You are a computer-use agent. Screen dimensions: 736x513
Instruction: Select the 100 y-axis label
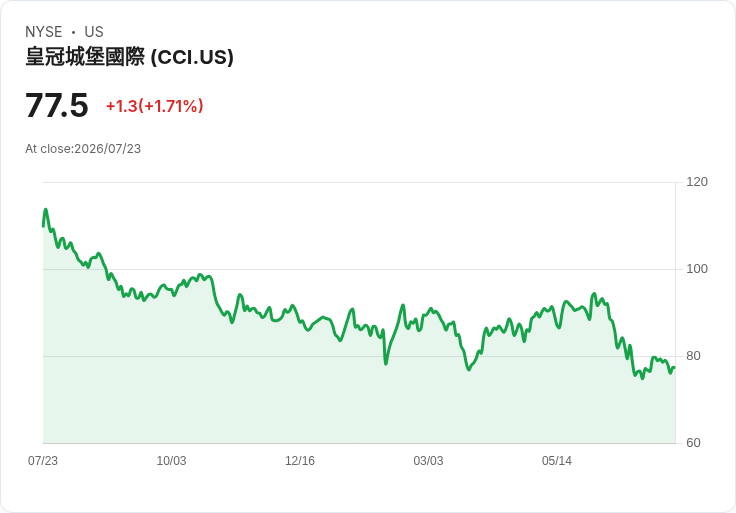697,268
